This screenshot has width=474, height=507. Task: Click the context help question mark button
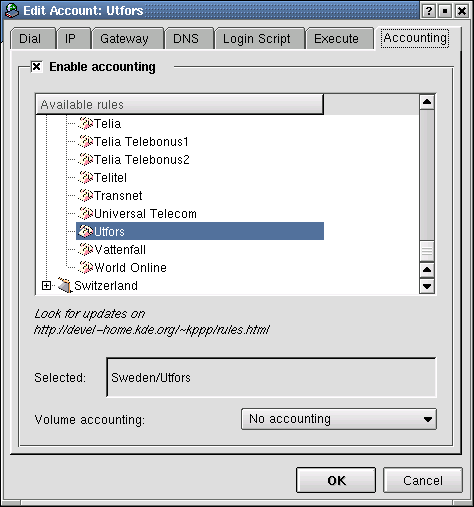[428, 11]
